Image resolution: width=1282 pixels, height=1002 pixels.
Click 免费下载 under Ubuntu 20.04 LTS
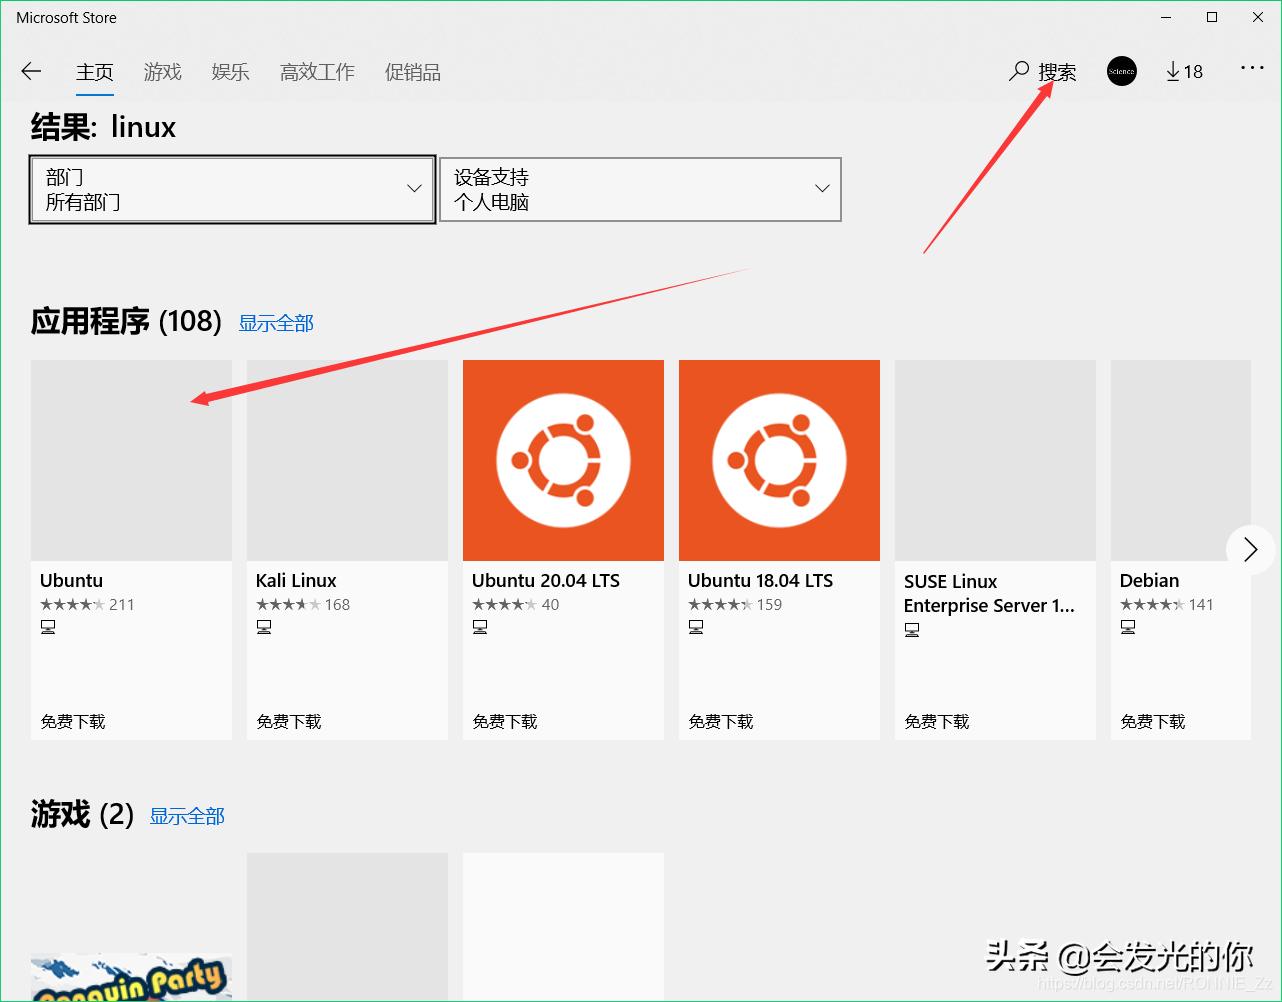pos(505,721)
